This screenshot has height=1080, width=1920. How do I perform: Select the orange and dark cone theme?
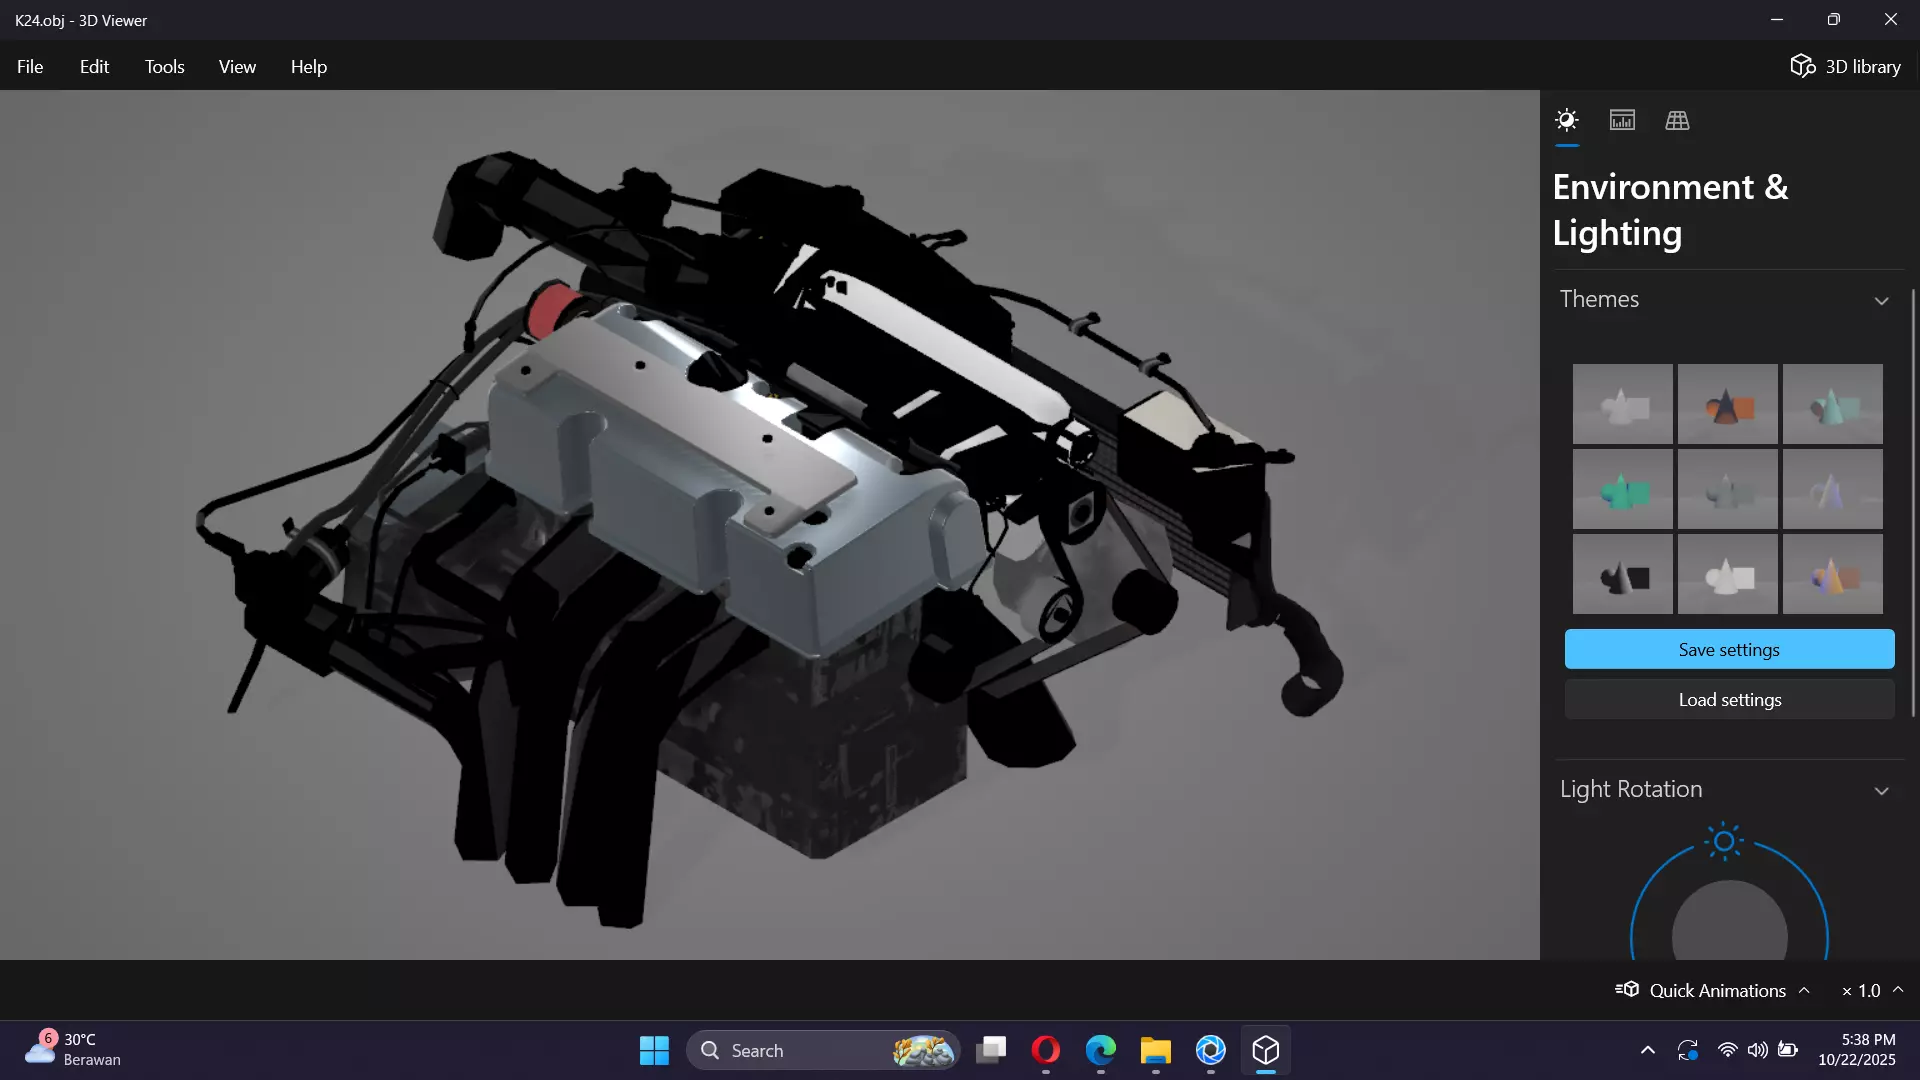[1727, 404]
